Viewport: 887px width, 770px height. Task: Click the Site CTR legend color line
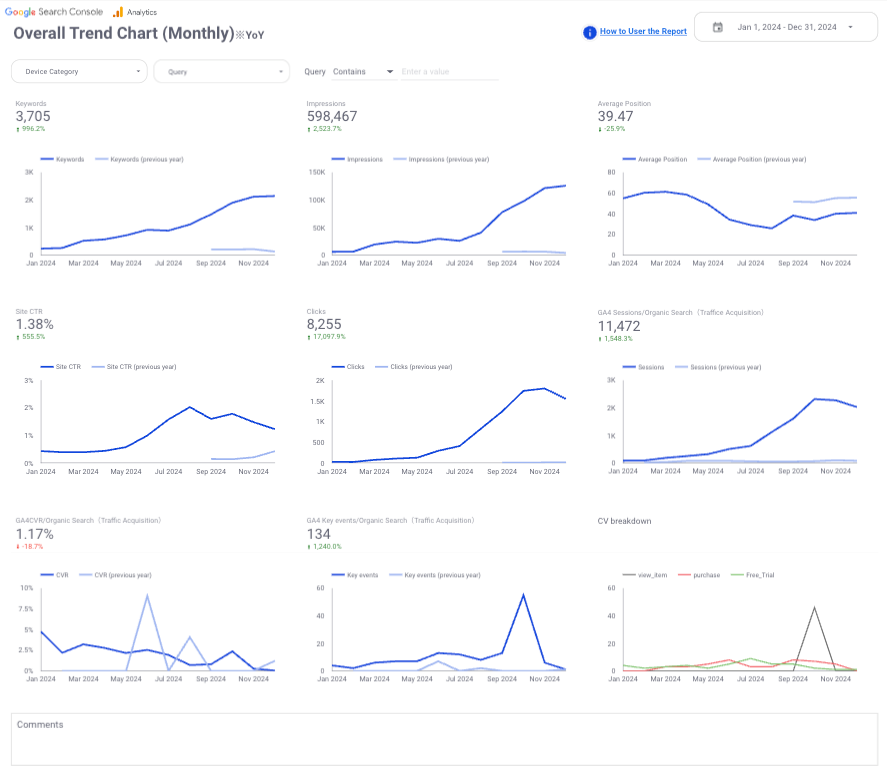47,367
